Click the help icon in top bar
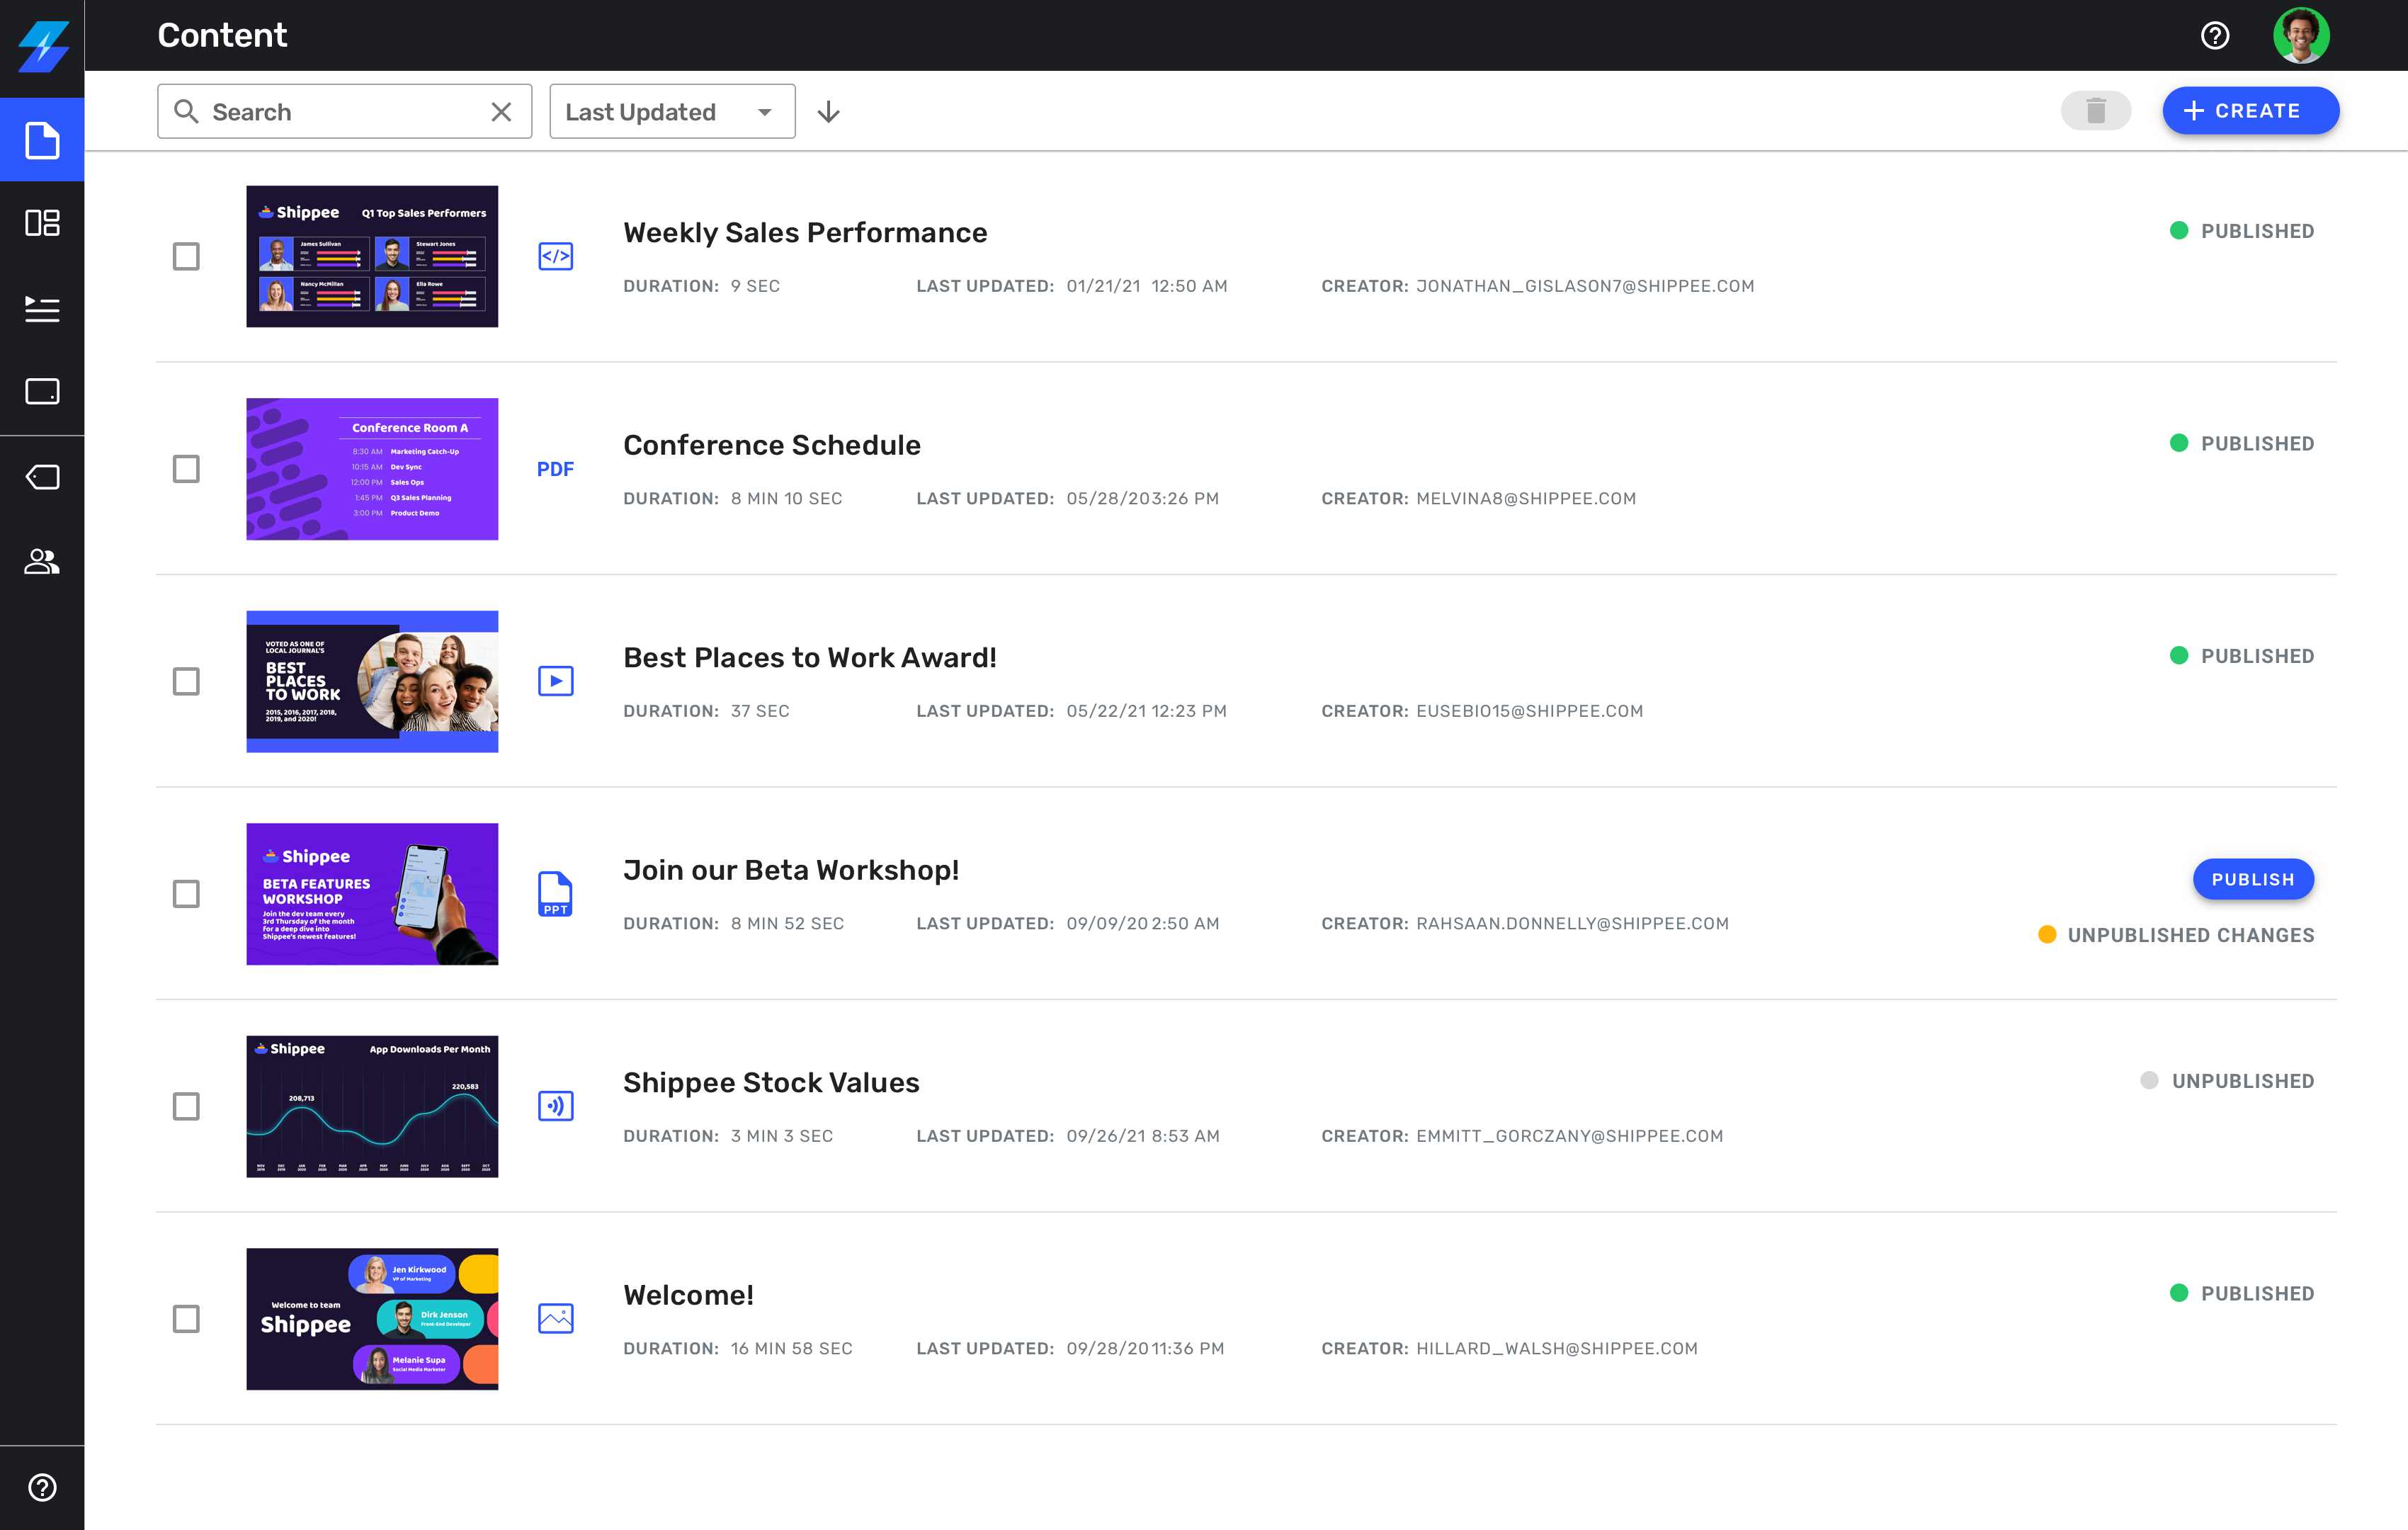2408x1530 pixels. coord(2215,36)
